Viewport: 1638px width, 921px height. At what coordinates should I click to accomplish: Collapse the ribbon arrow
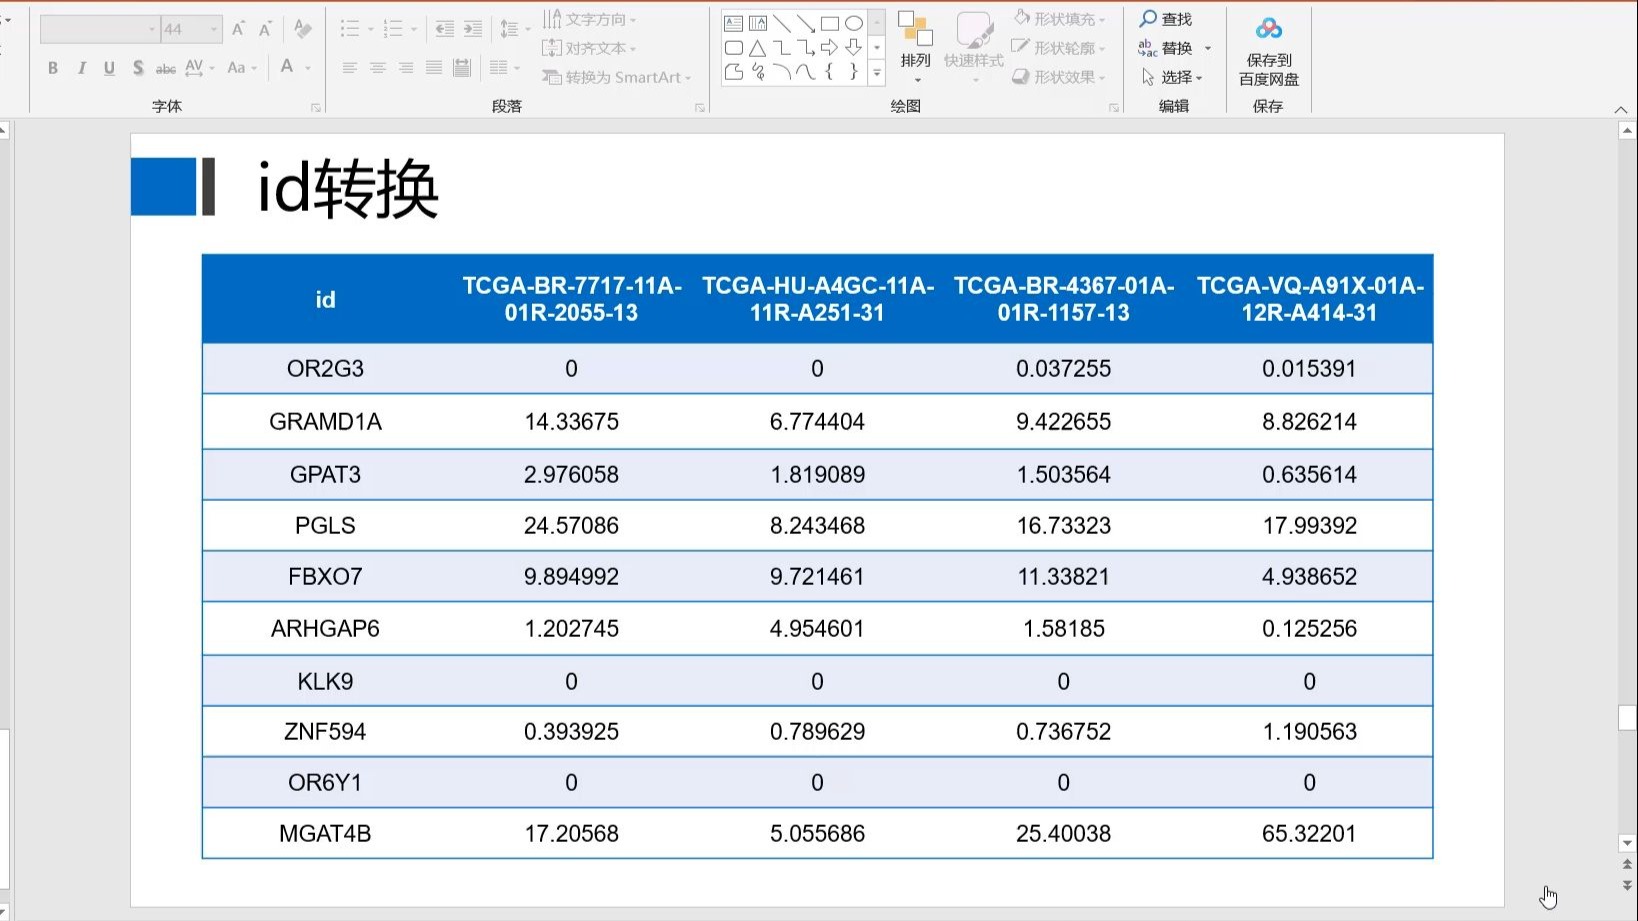1621,109
